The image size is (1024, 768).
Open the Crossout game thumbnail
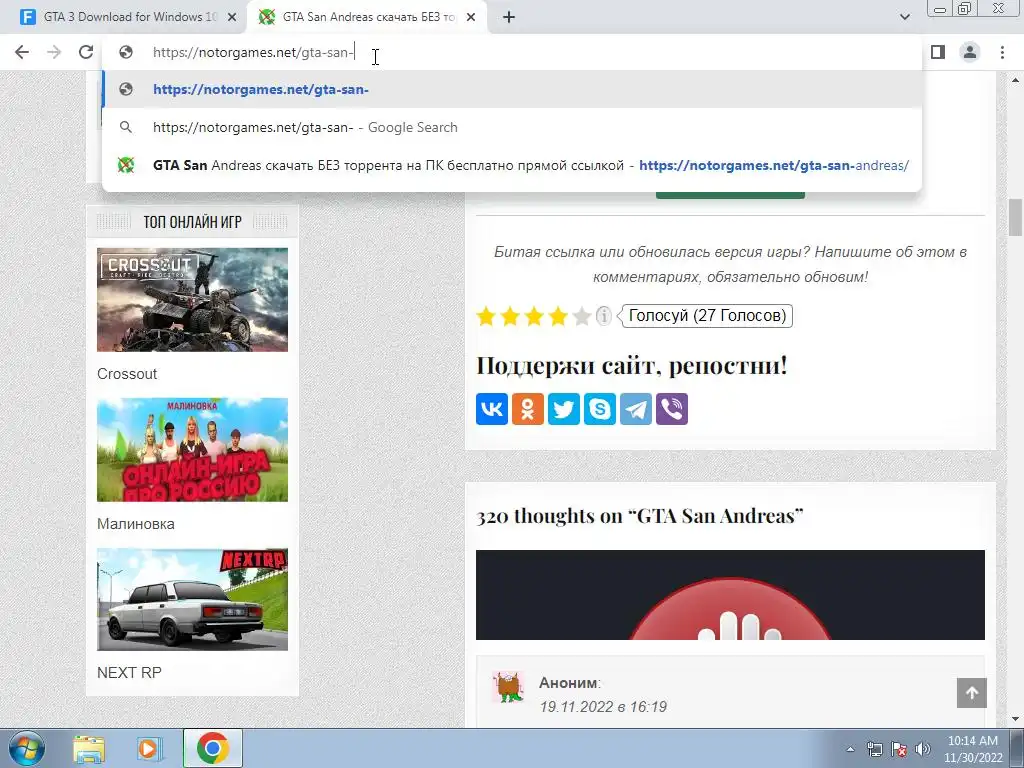192,300
